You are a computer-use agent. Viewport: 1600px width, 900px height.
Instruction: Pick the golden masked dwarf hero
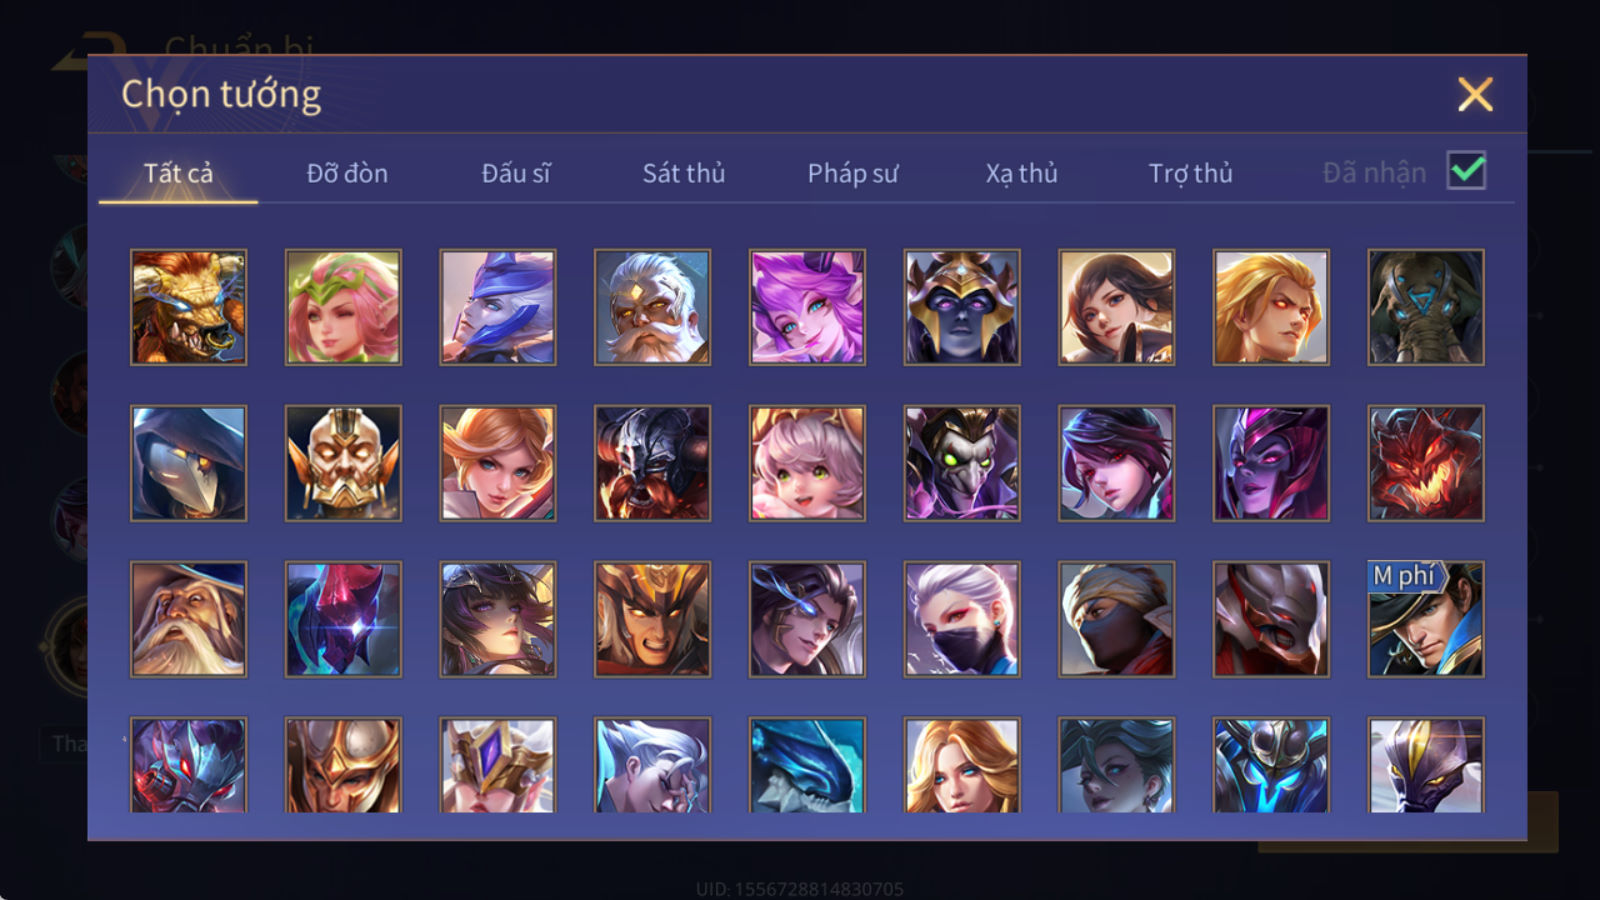[343, 463]
